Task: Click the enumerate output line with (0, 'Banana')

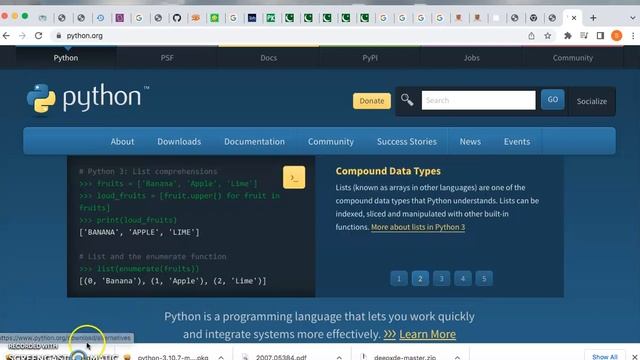Action: point(172,281)
